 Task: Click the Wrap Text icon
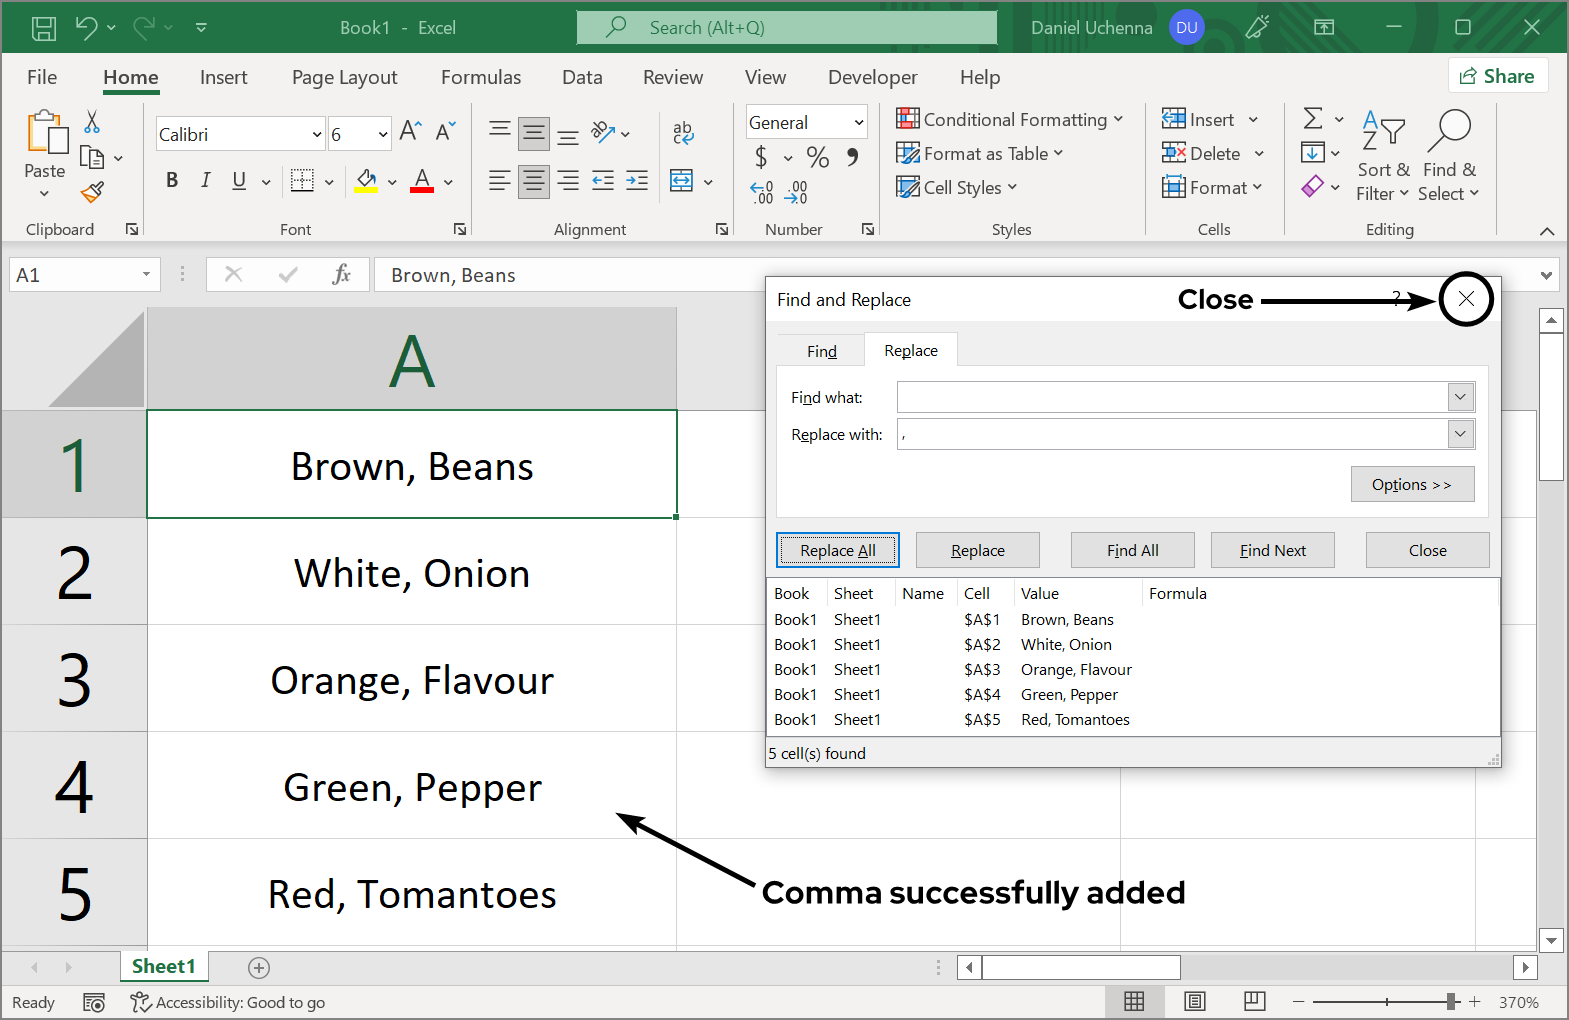(683, 132)
